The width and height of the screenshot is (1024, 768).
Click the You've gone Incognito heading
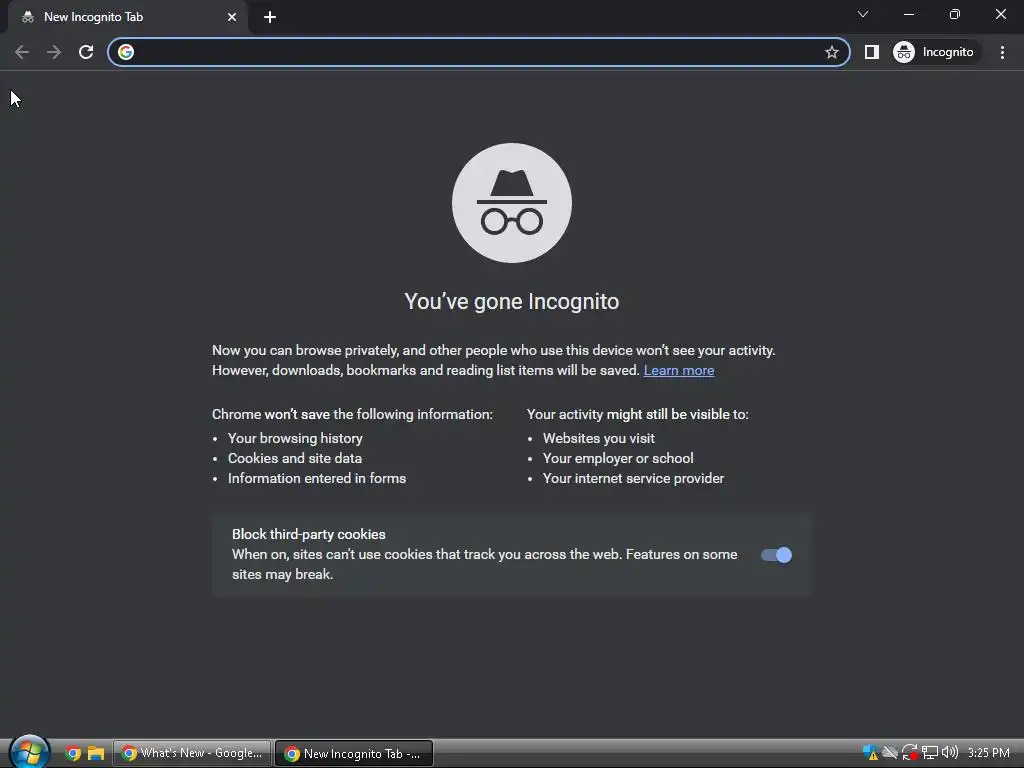pyautogui.click(x=511, y=302)
